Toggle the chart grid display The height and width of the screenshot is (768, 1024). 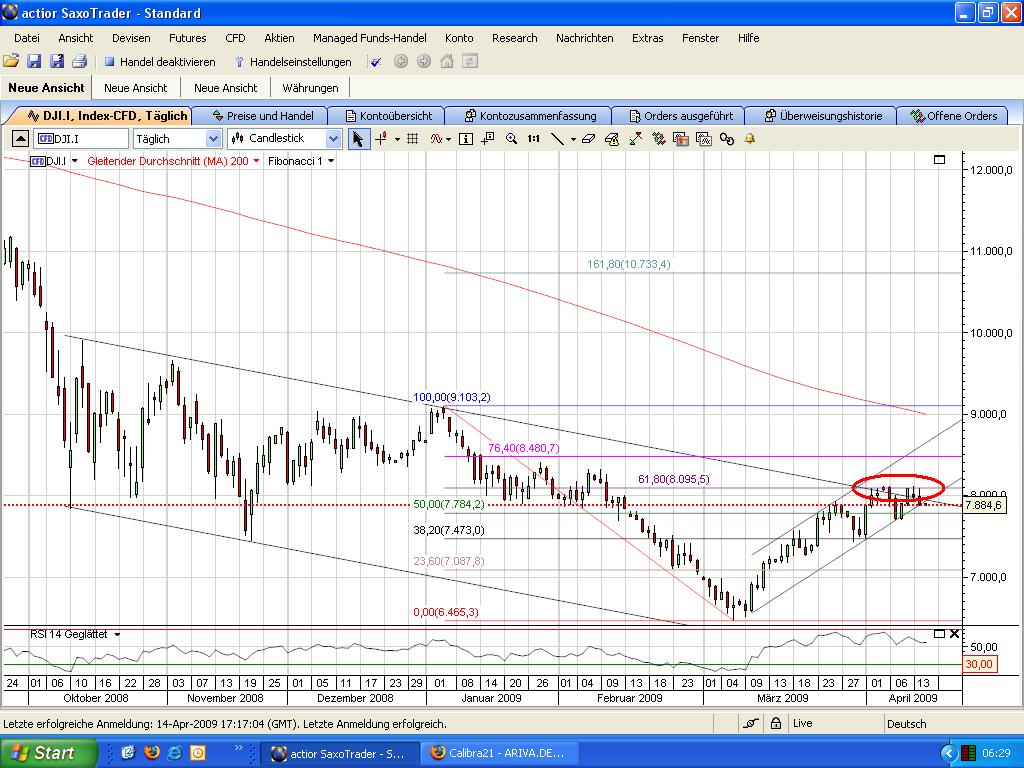coord(412,138)
